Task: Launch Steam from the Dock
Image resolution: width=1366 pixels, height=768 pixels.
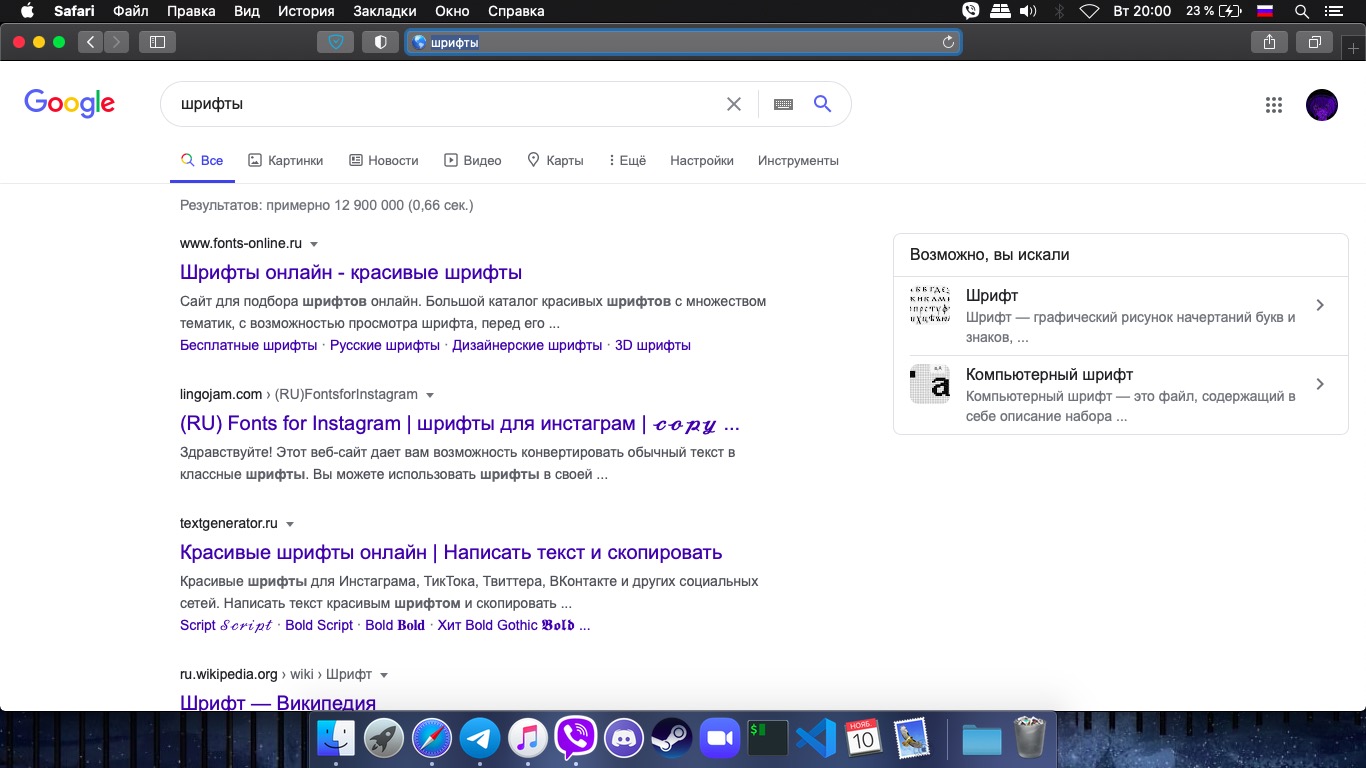Action: (671, 739)
